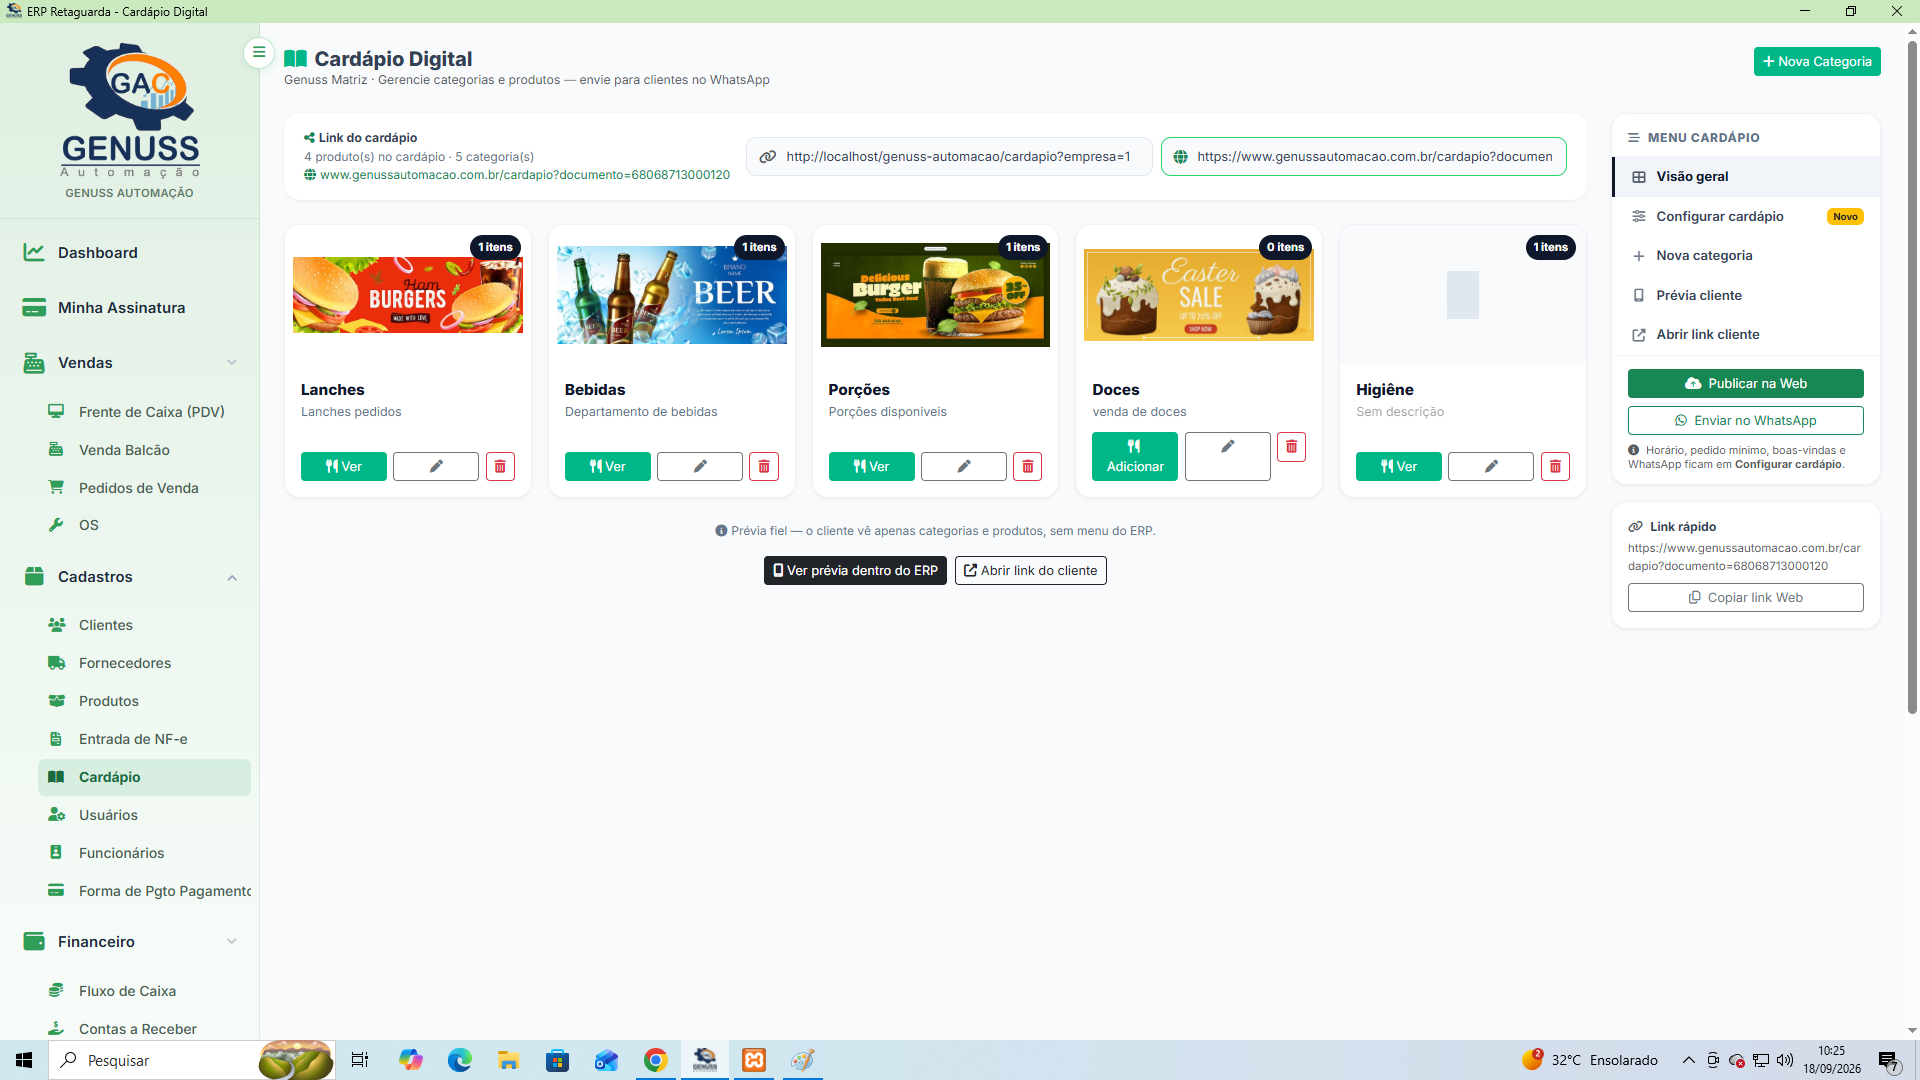
Task: Open the Windows Start menu
Action: coord(24,1060)
